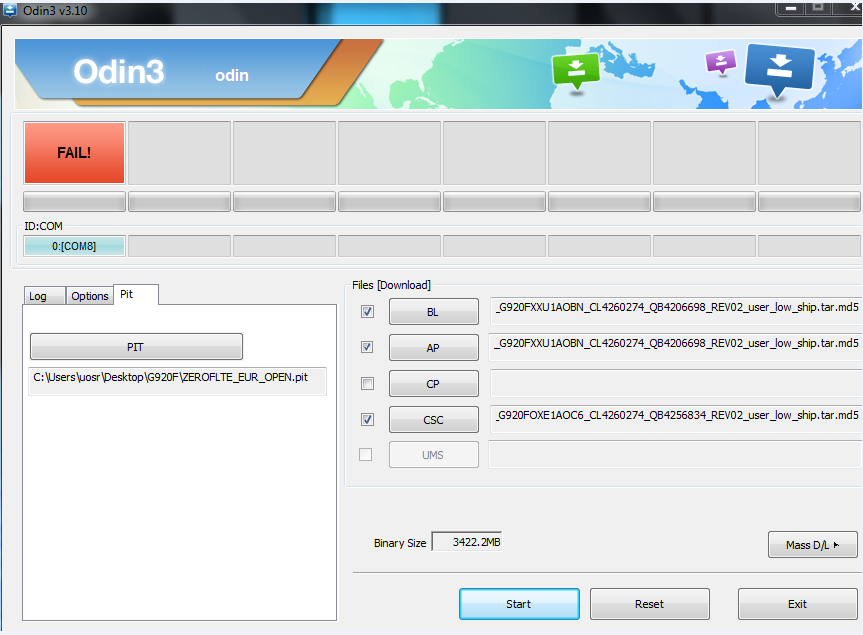Screen dimensions: 863x635
Task: Click the Odin3 logo in banner
Action: [x=119, y=72]
